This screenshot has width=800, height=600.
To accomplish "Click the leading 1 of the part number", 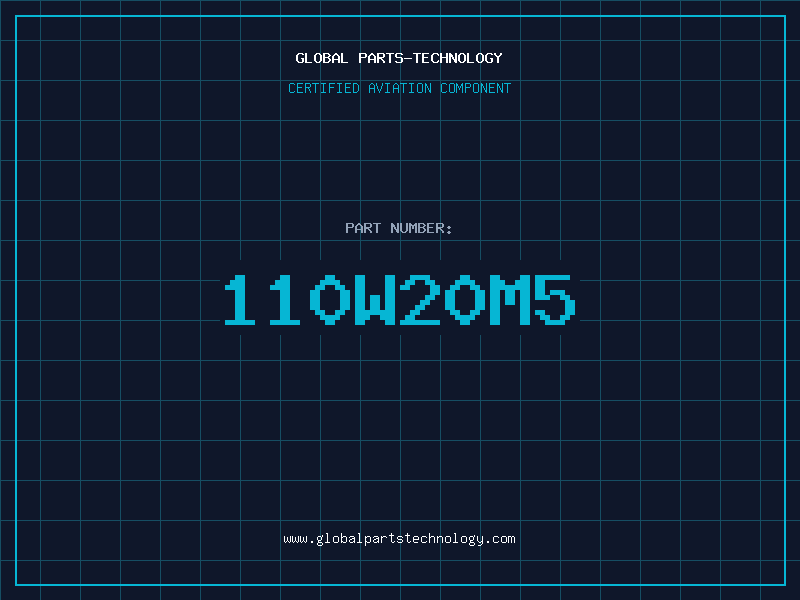I will 240,299.
